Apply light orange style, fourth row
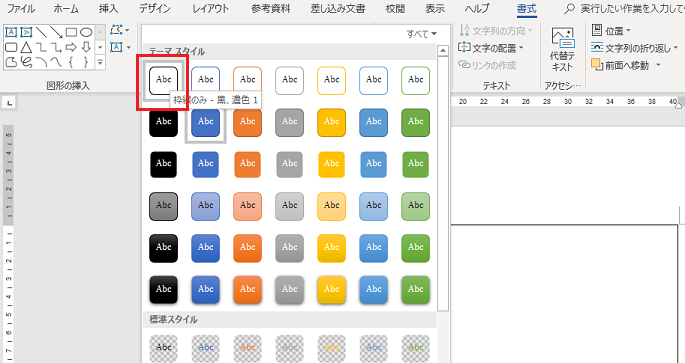This screenshot has width=685, height=363. [x=247, y=206]
